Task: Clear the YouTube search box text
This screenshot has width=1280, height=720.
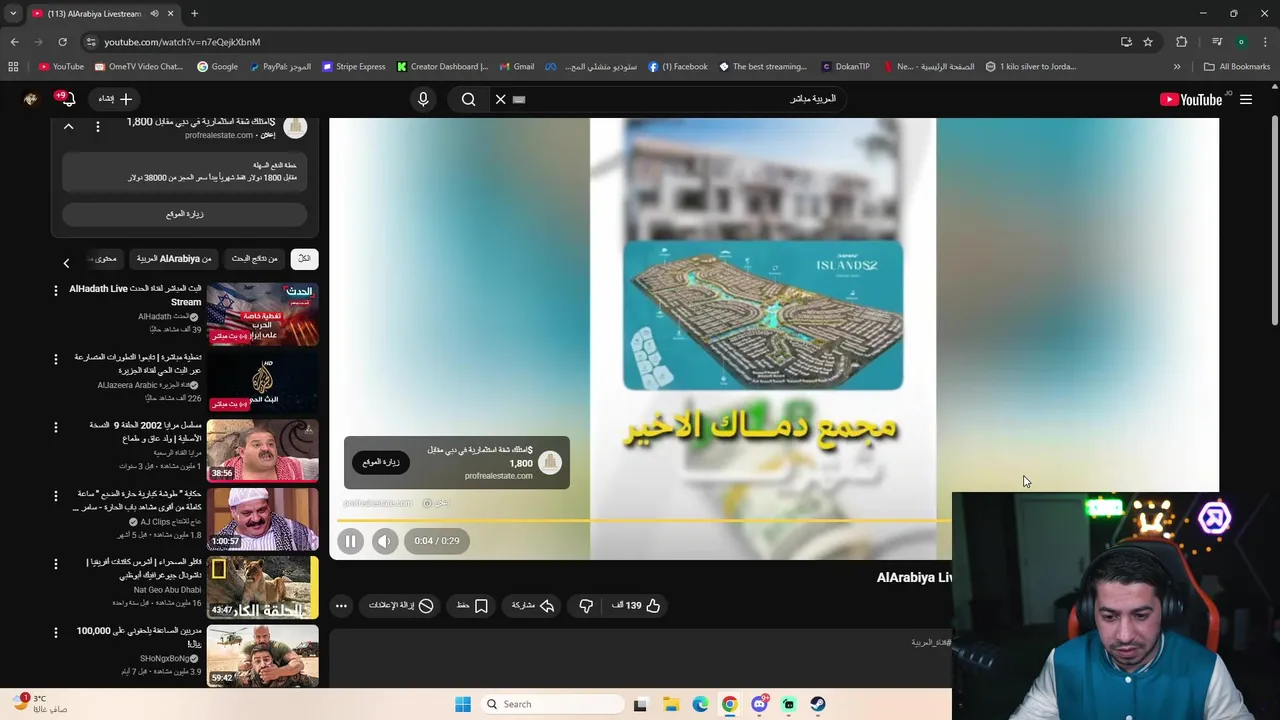Action: click(x=501, y=99)
